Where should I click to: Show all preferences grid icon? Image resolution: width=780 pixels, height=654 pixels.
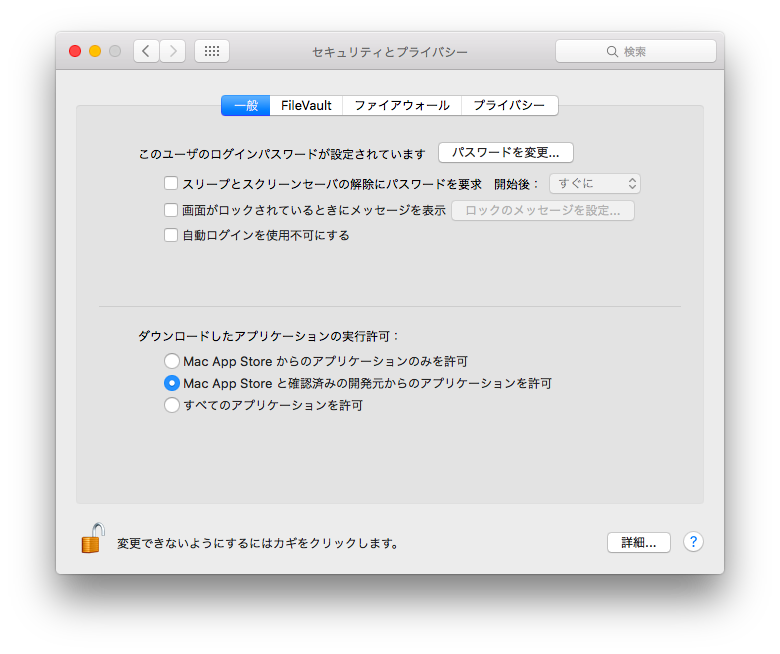coord(212,51)
